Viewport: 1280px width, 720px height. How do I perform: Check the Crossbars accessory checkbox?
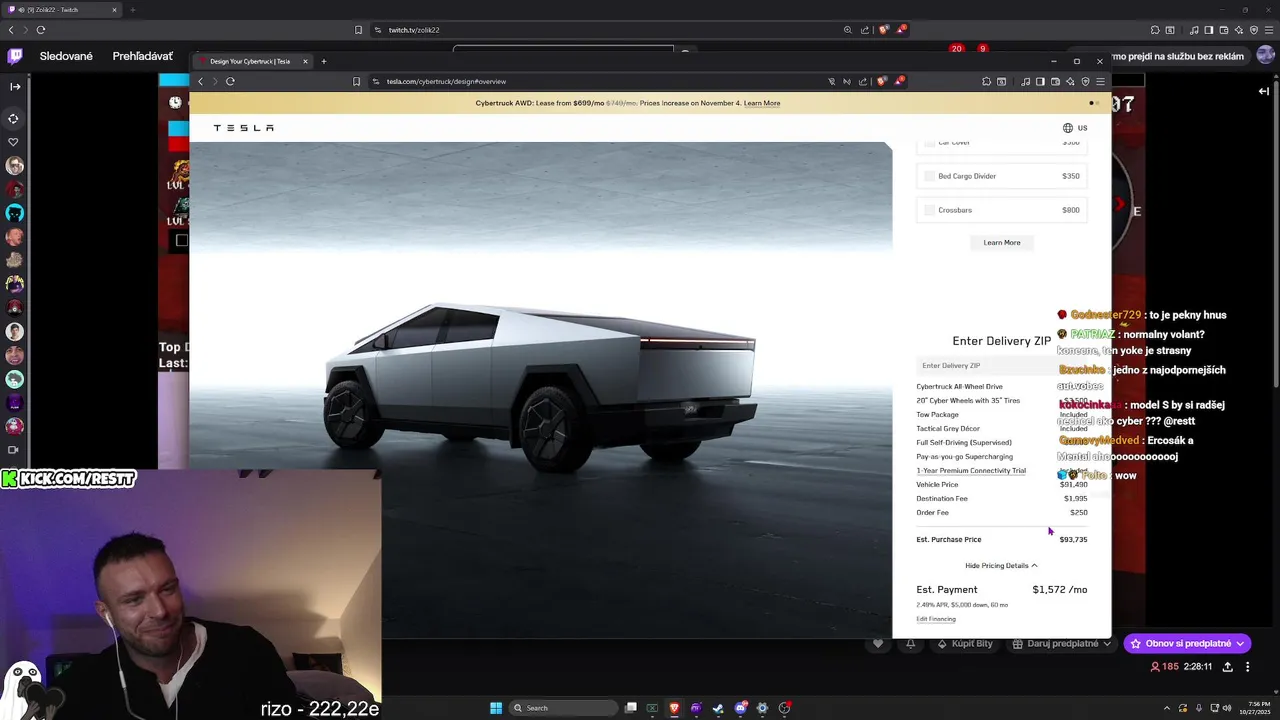pyautogui.click(x=929, y=210)
